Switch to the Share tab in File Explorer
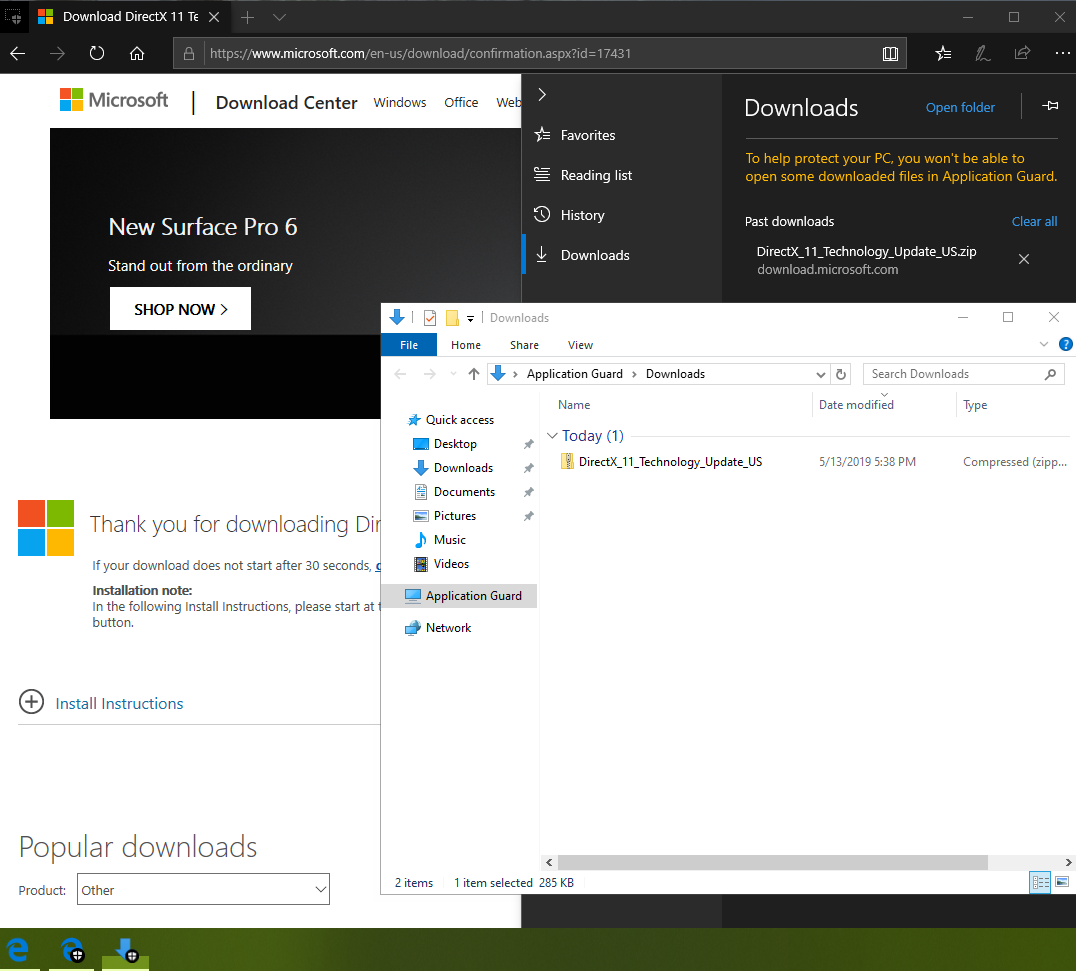Screen dimensions: 1076x971 tap(524, 344)
